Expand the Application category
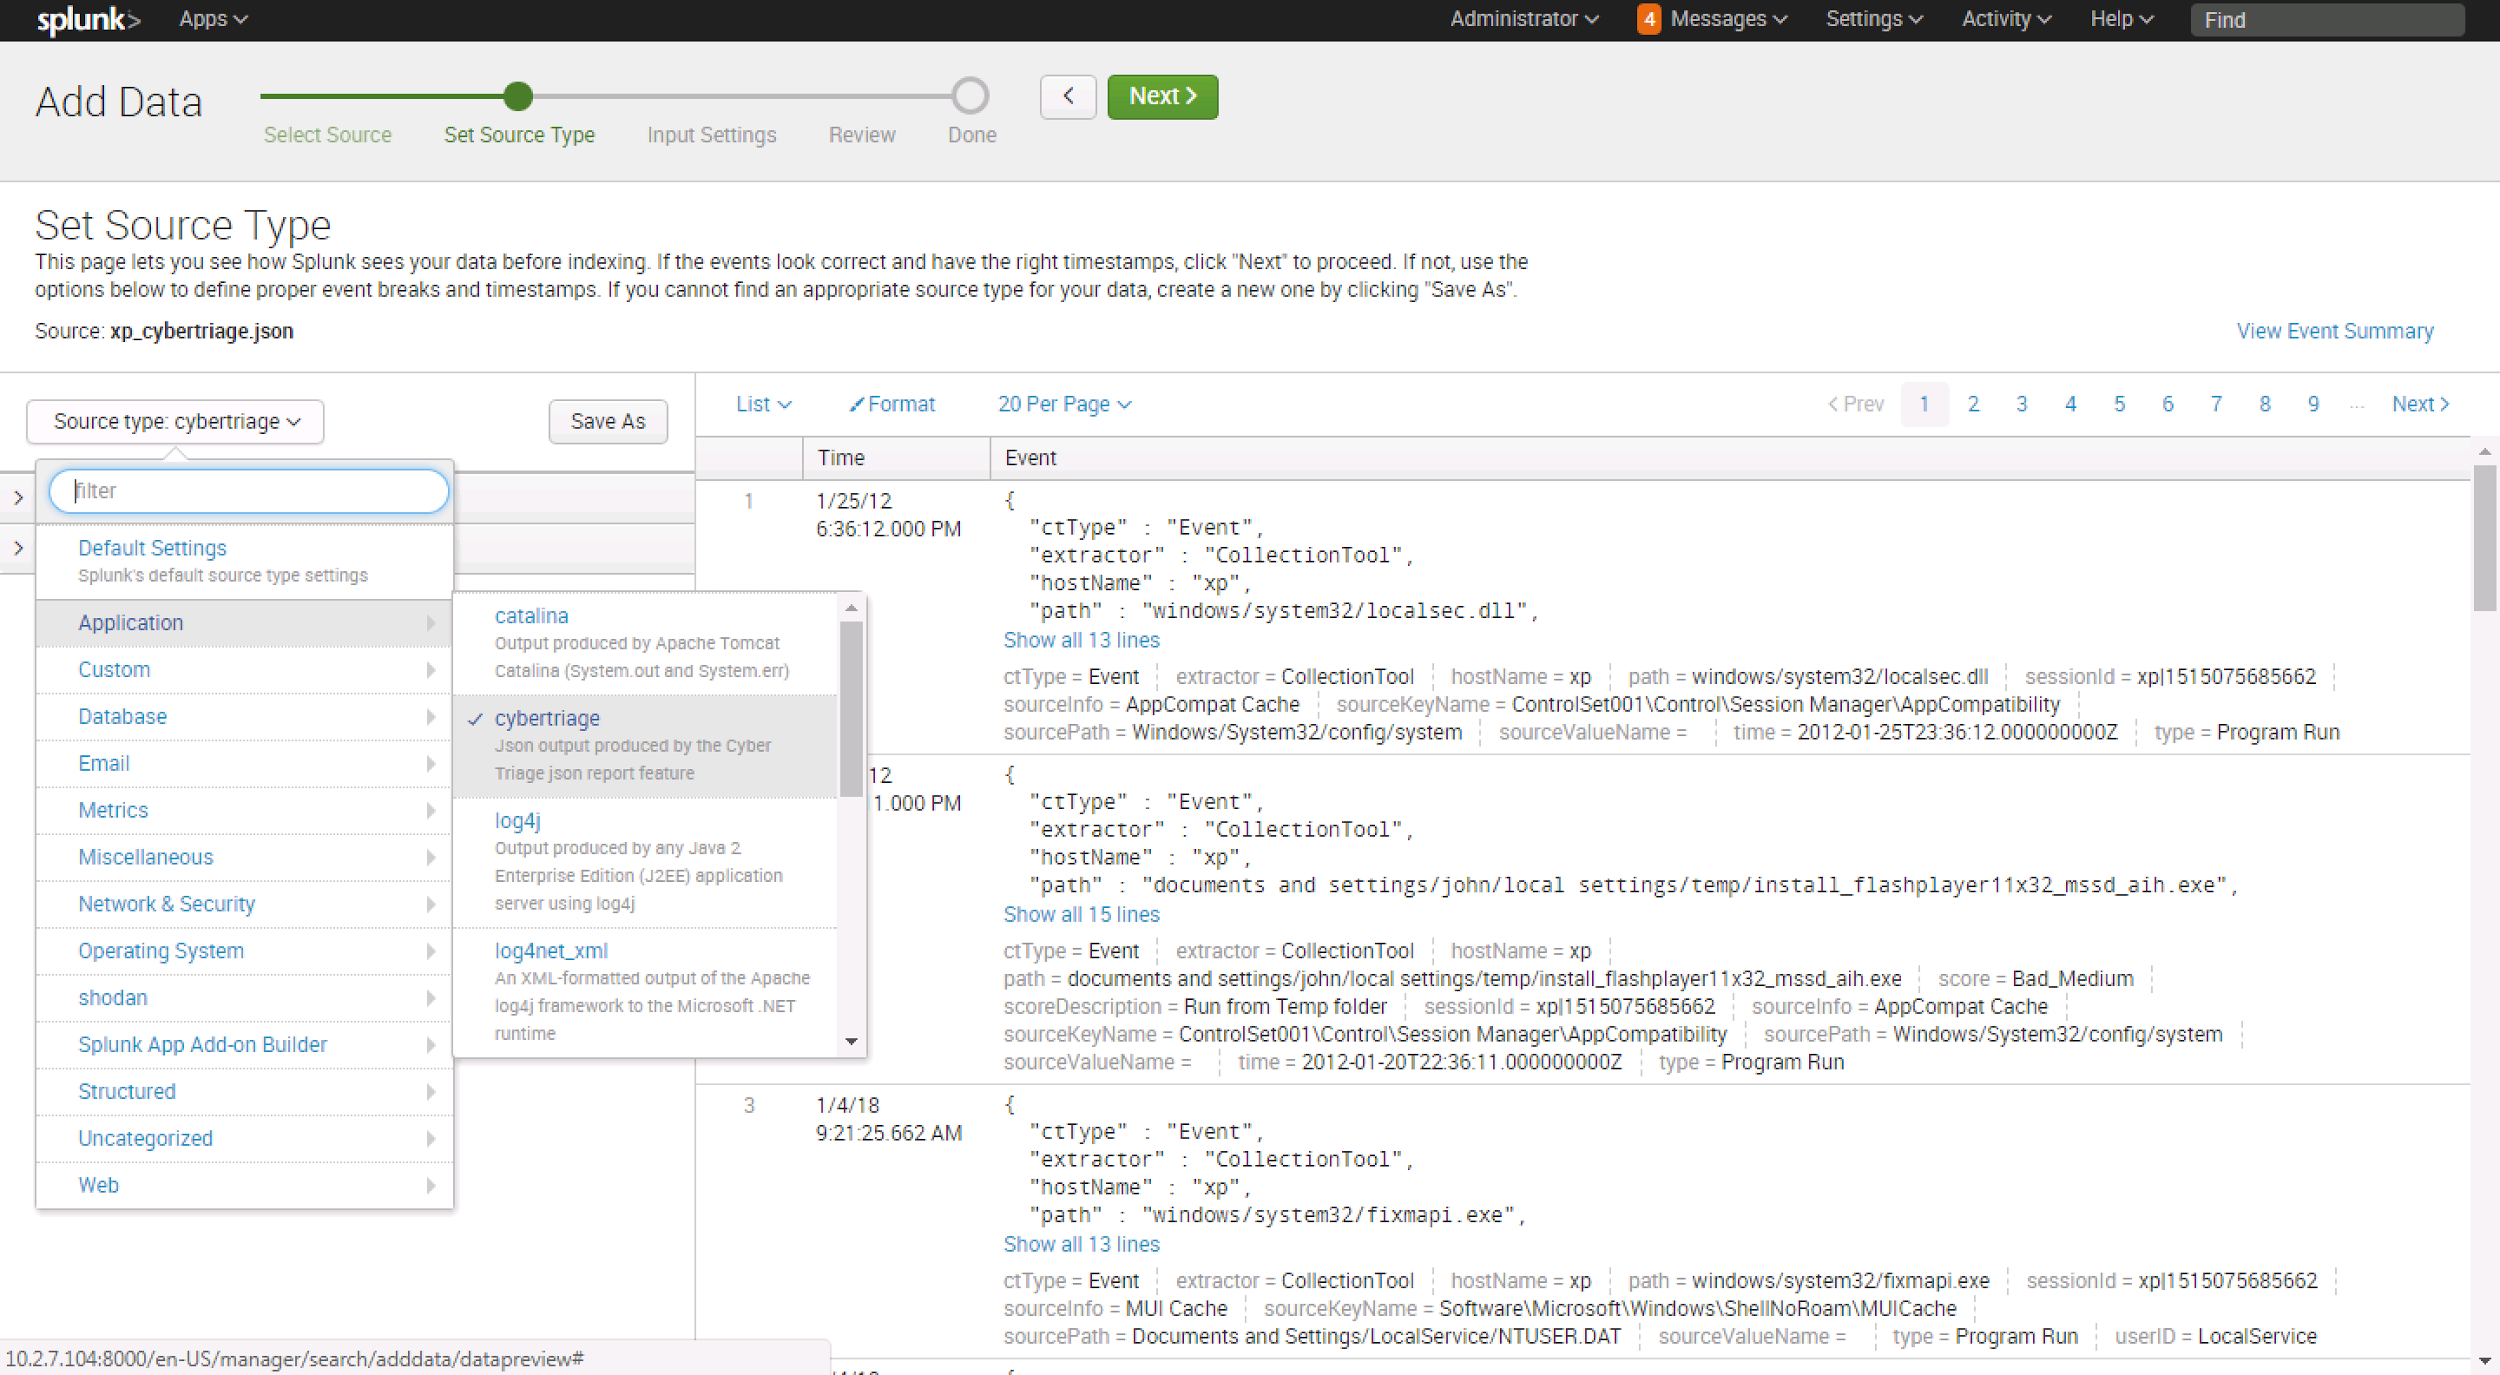The width and height of the screenshot is (2500, 1375). click(x=244, y=623)
